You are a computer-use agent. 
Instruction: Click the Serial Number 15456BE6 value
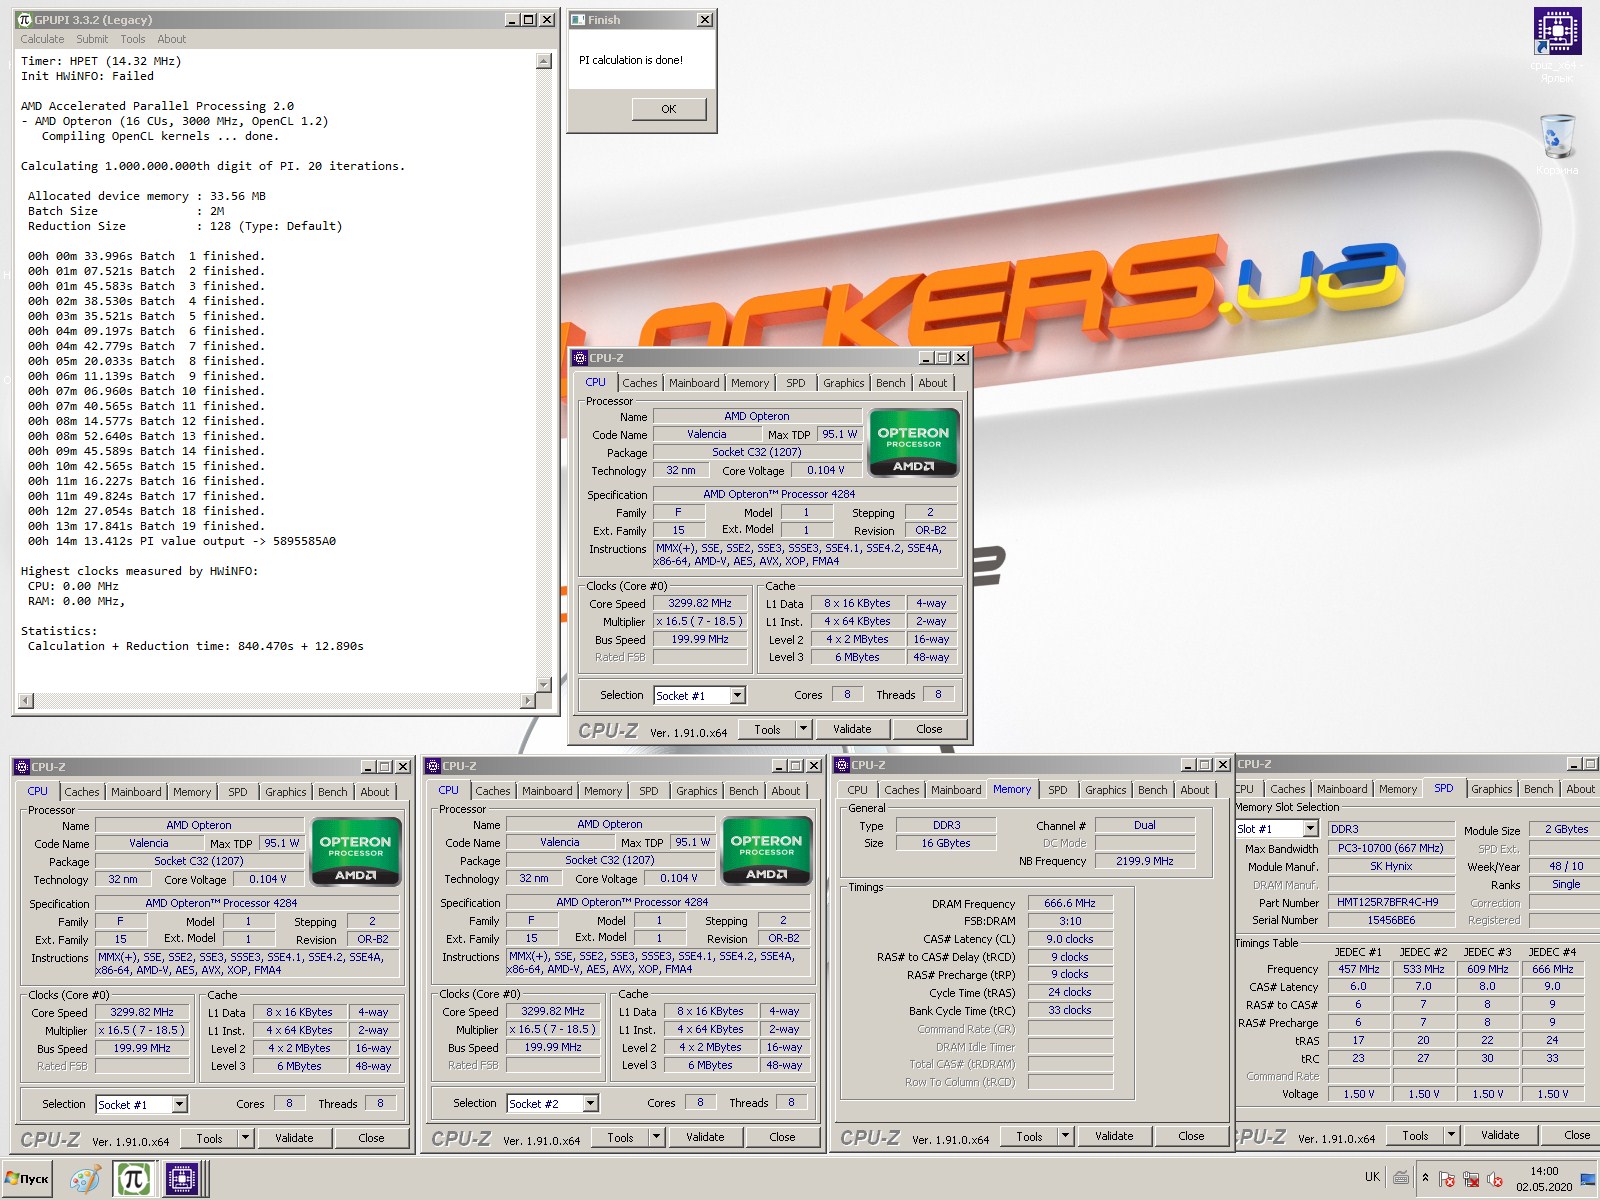(x=1391, y=920)
